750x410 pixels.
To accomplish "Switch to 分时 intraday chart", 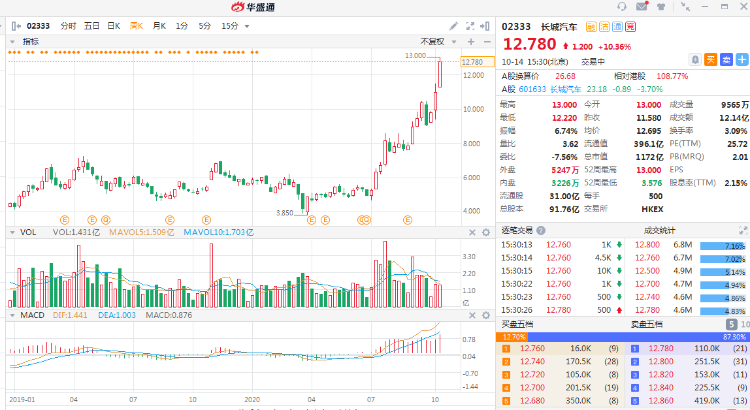I will [x=68, y=26].
